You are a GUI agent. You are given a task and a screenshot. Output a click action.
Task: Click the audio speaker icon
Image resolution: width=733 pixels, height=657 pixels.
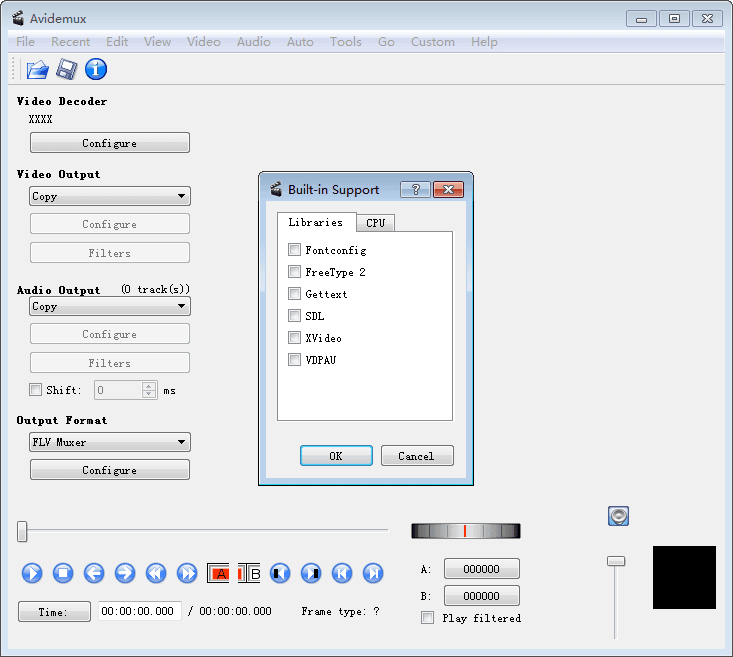[618, 516]
